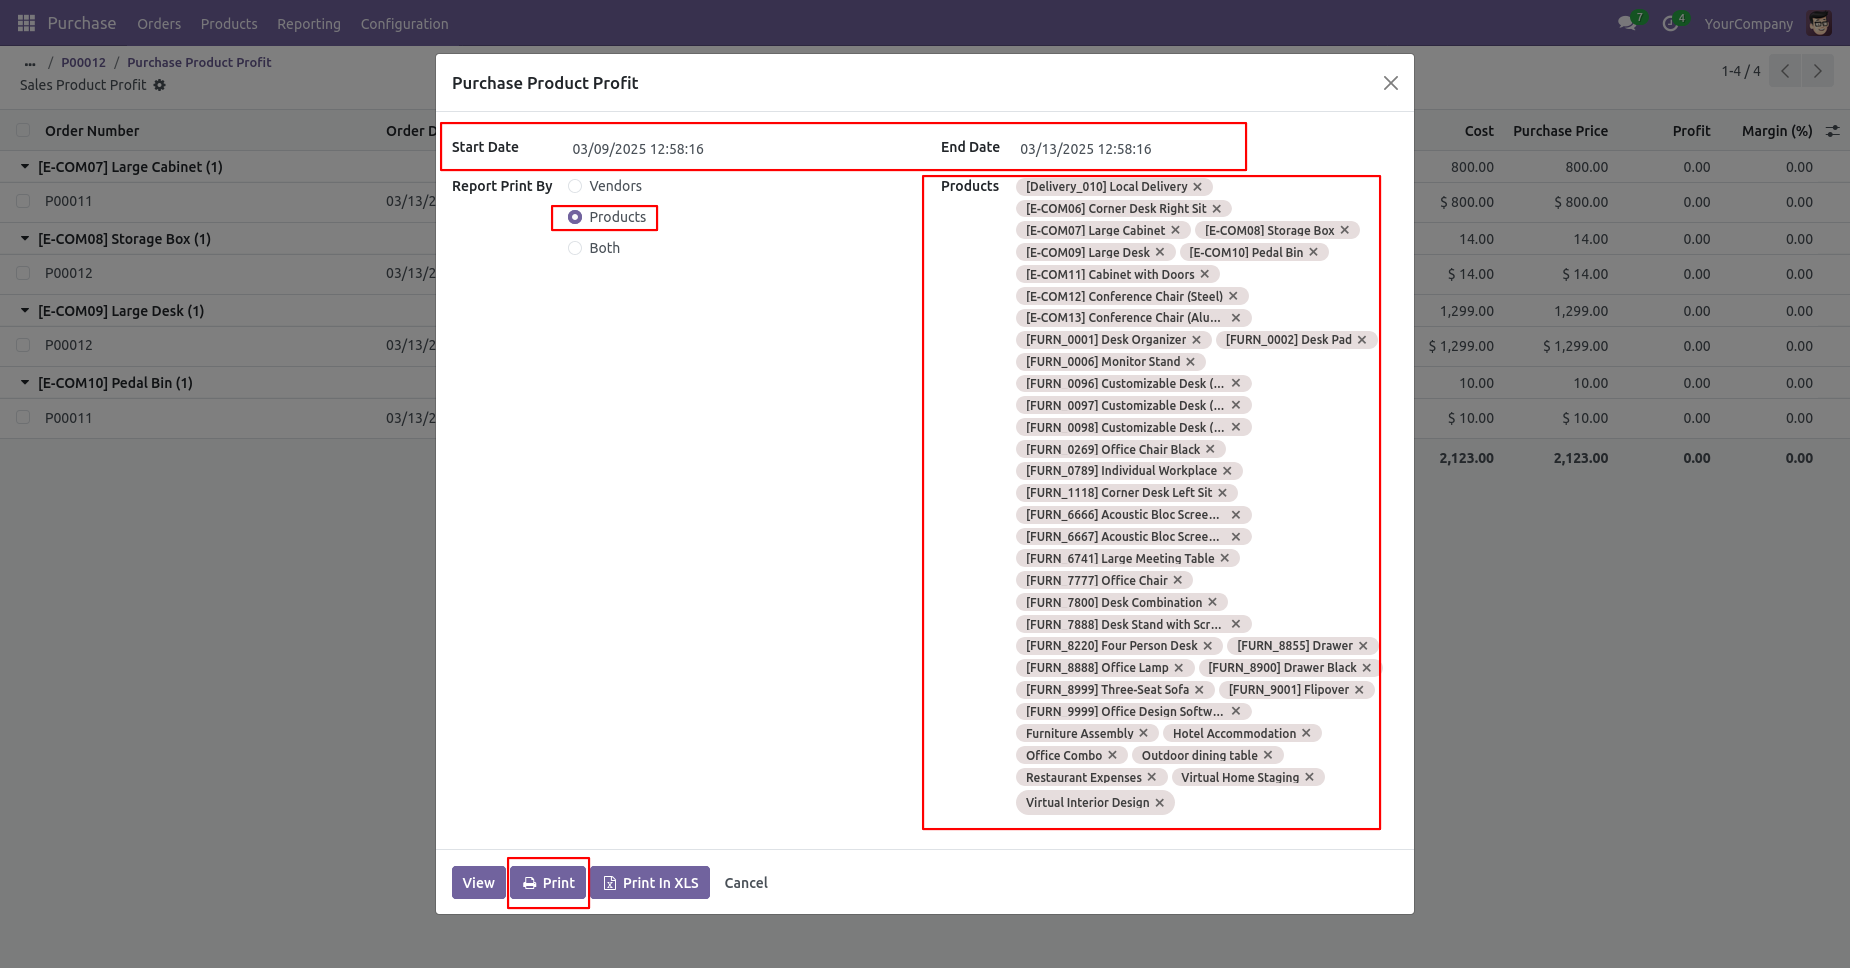Screen dimensions: 1850x968
Task: Click the Print In XLS button
Action: pyautogui.click(x=650, y=883)
